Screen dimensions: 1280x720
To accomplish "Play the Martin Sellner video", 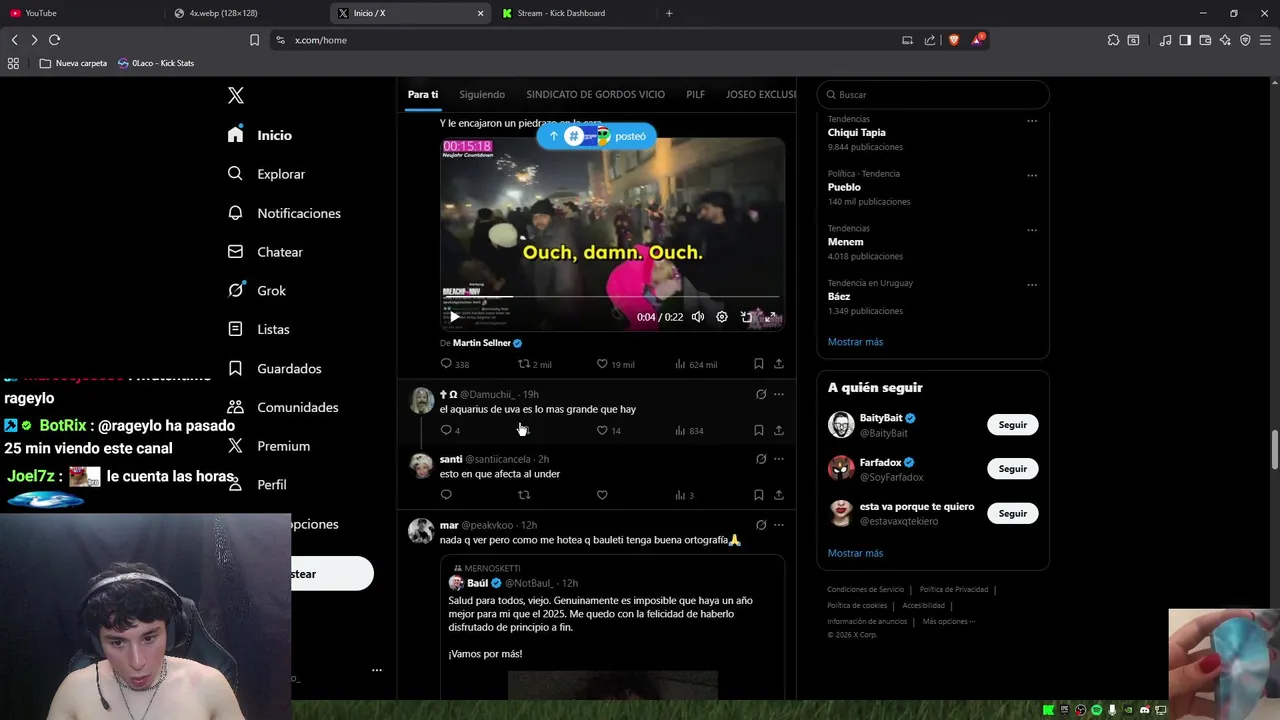I will point(454,317).
